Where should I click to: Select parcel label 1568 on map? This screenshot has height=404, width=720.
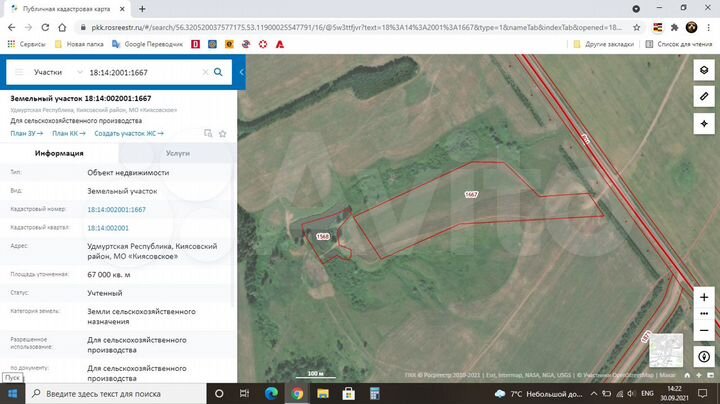point(322,236)
